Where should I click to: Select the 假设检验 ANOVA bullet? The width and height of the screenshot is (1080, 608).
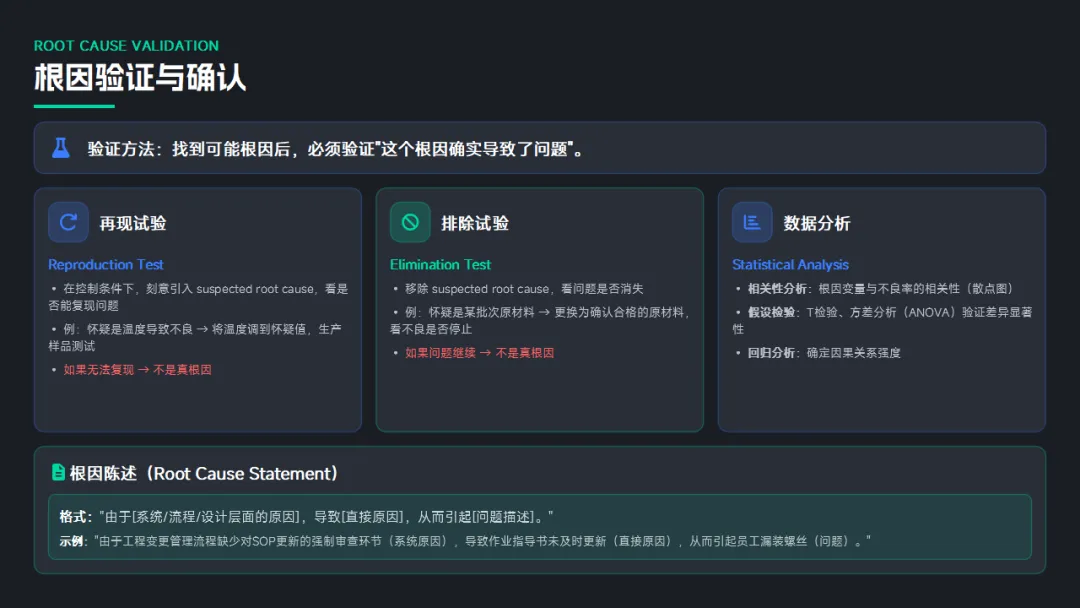882,320
